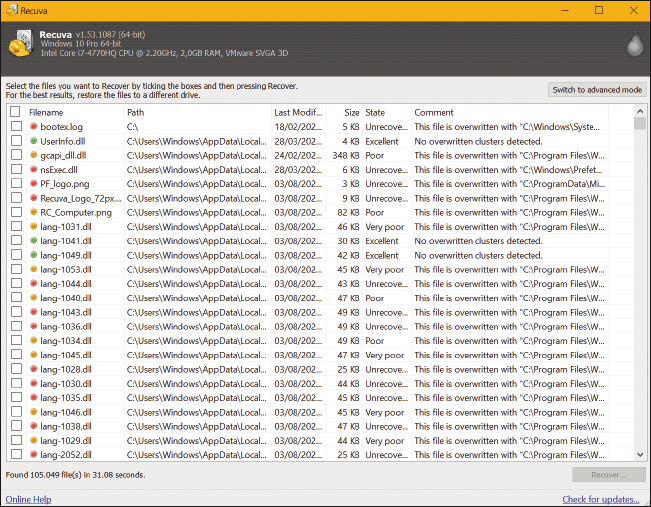Tick the select-all checkbox in the header
This screenshot has width=651, height=507.
(x=15, y=112)
